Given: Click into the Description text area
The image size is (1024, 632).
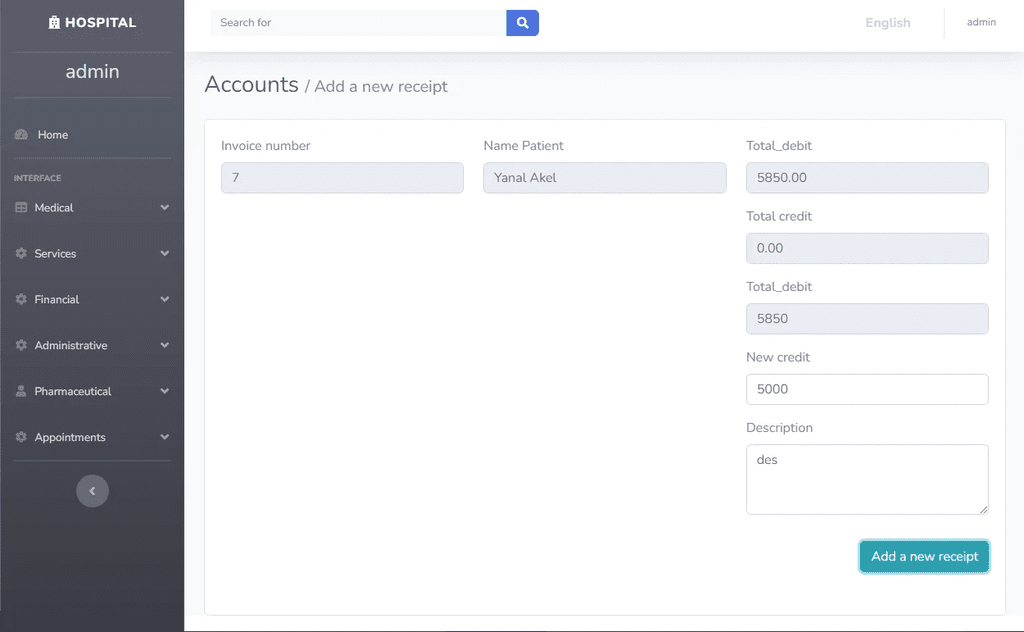Looking at the screenshot, I should tap(867, 479).
